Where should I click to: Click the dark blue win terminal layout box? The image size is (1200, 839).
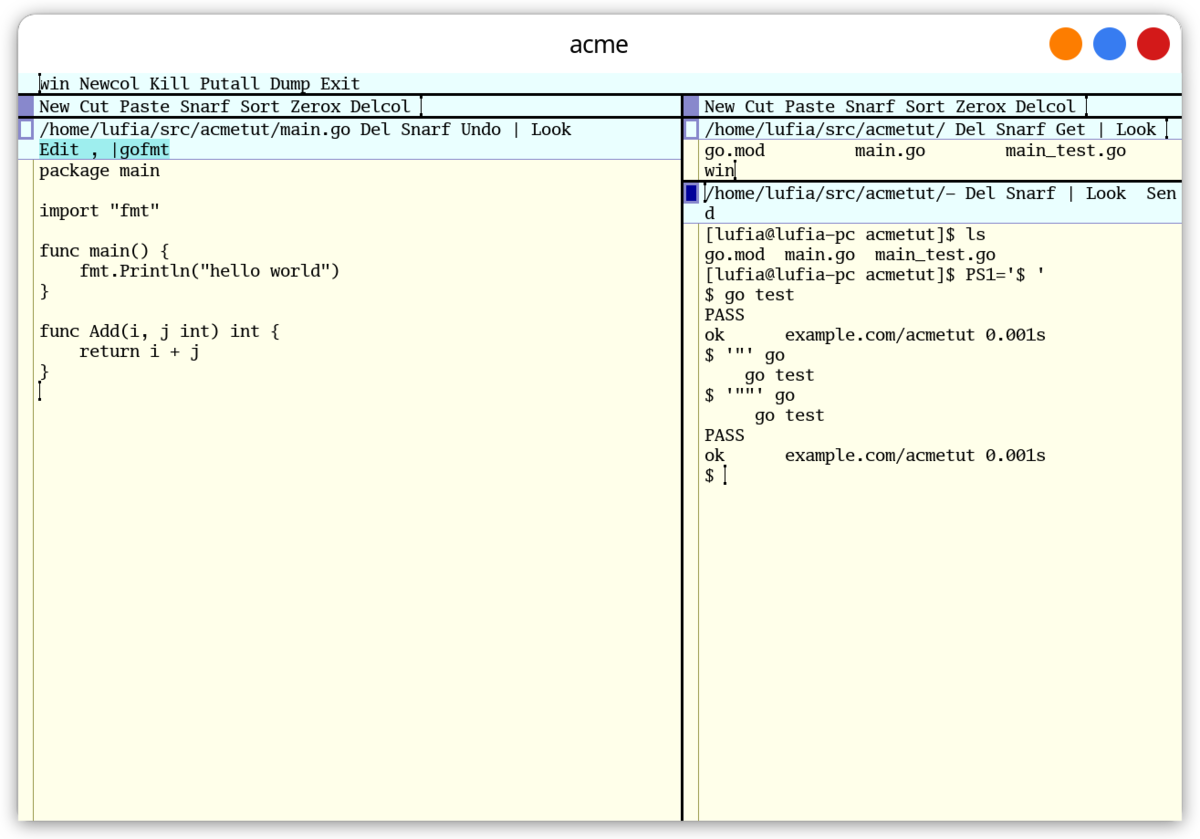[691, 193]
